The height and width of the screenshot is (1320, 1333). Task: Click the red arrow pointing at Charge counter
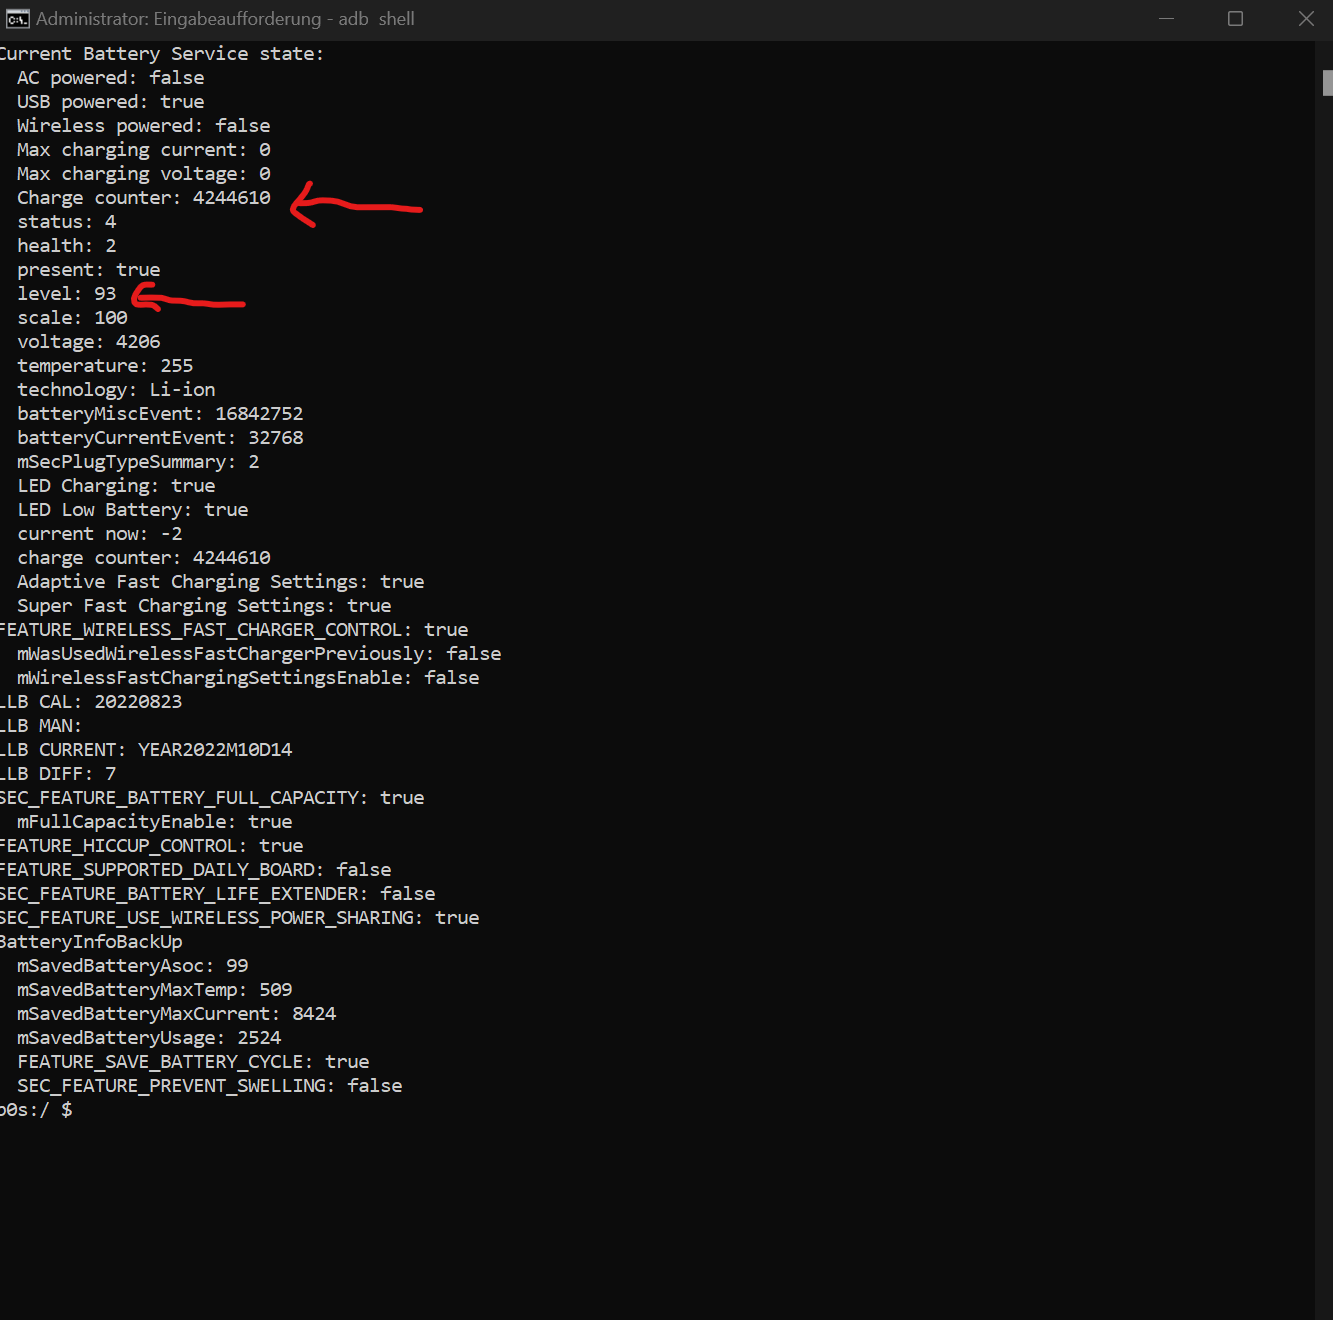coord(355,205)
